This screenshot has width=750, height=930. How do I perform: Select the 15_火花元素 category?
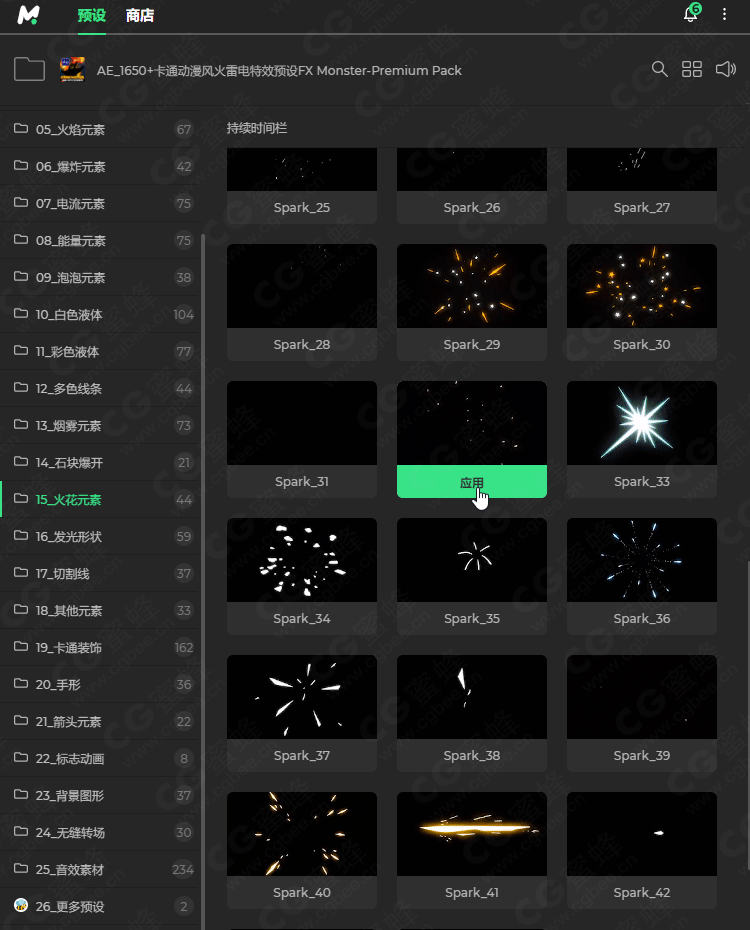click(x=100, y=499)
